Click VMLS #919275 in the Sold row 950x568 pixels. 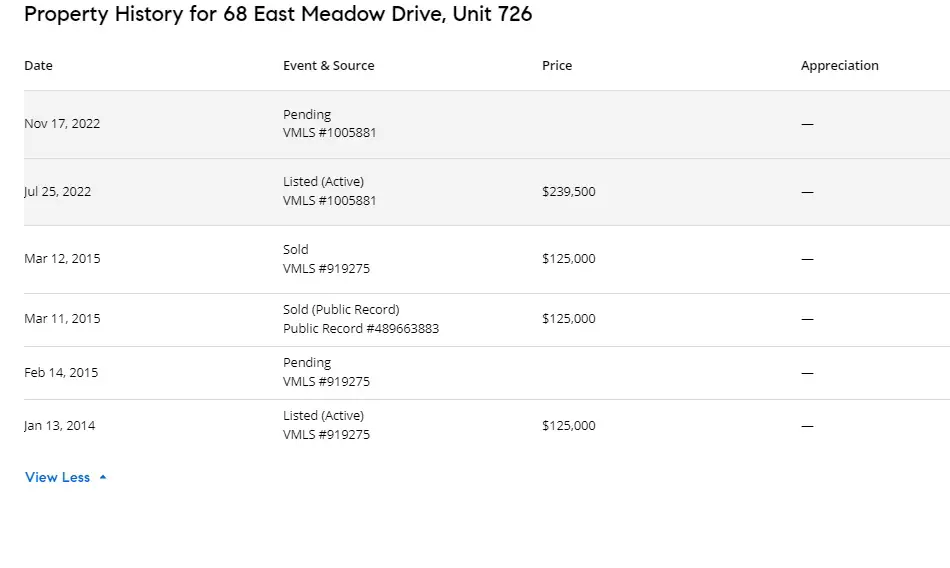click(x=327, y=269)
